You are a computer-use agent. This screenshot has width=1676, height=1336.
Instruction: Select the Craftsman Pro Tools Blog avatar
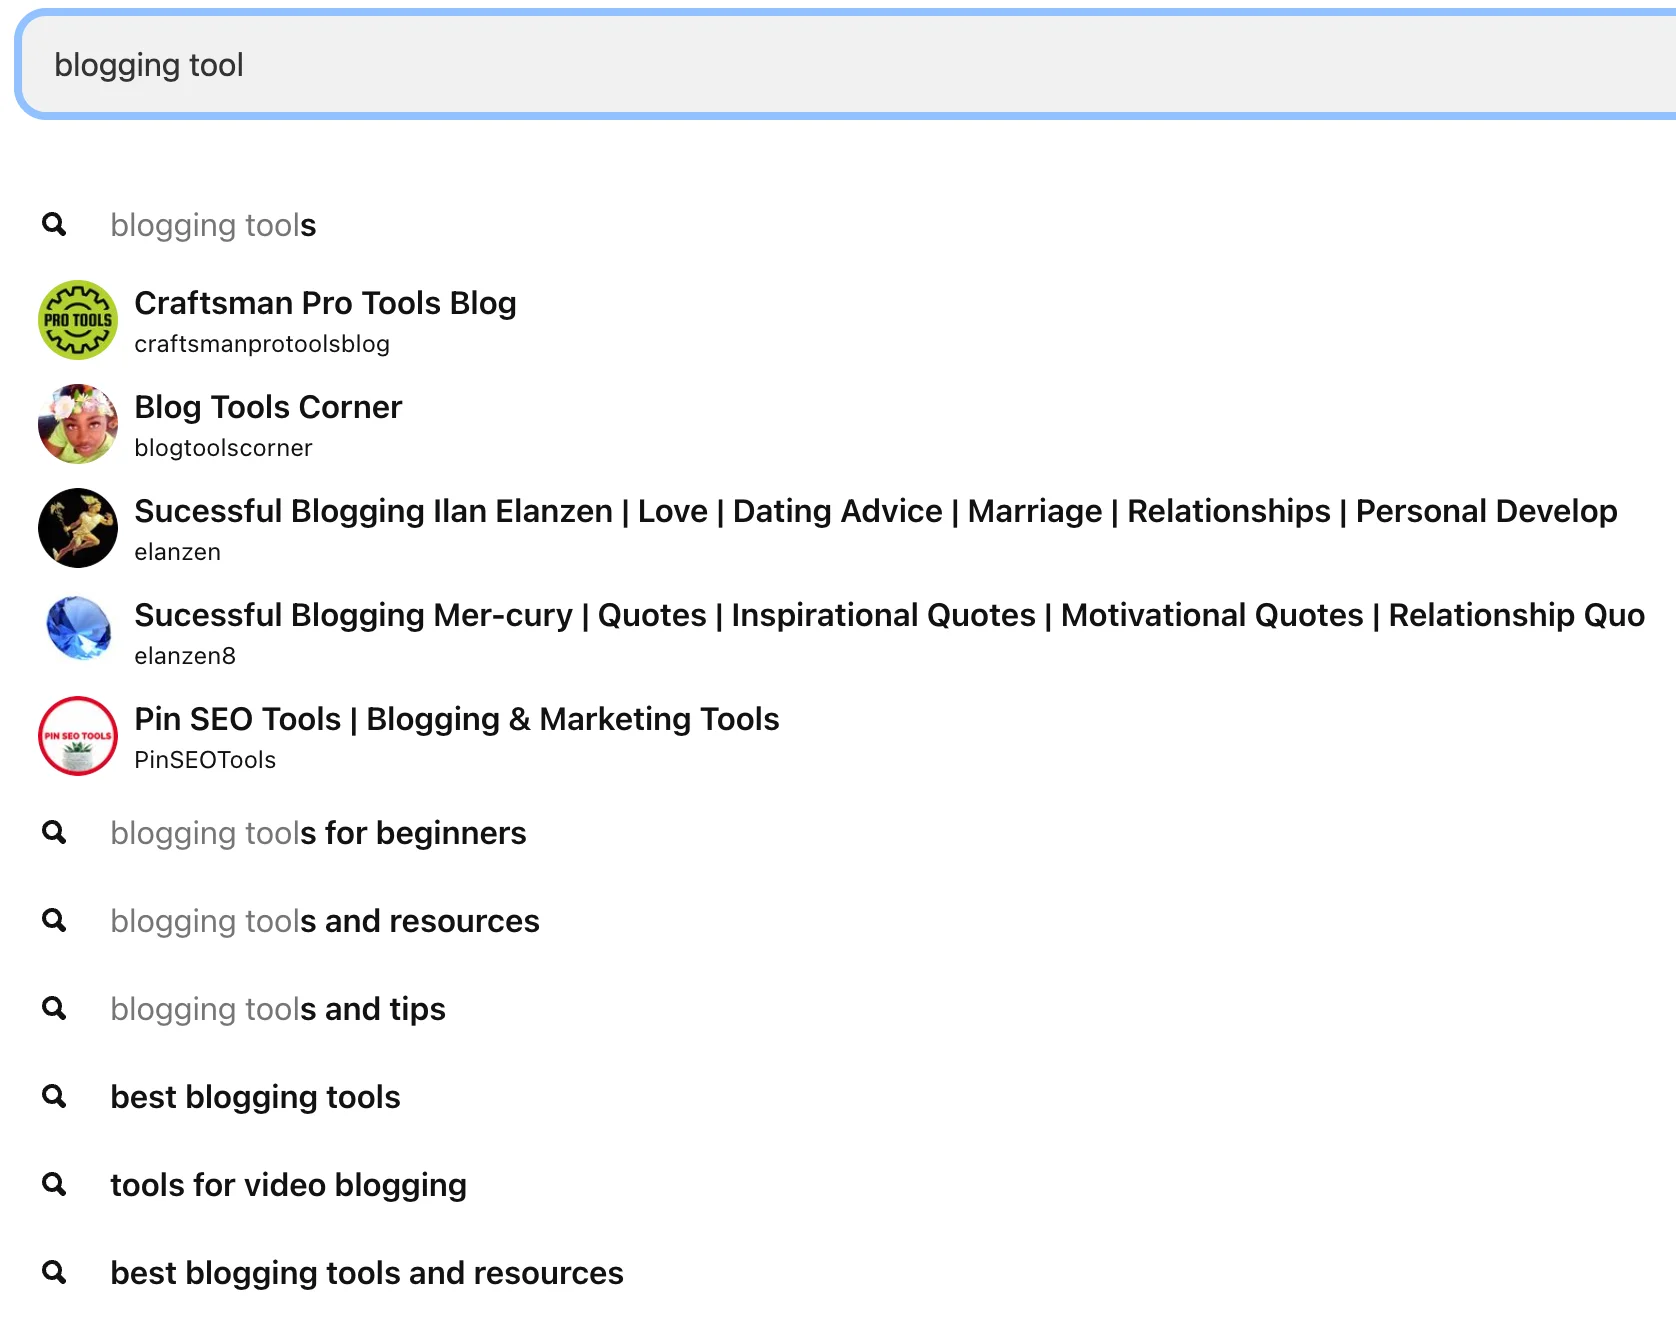pyautogui.click(x=77, y=319)
